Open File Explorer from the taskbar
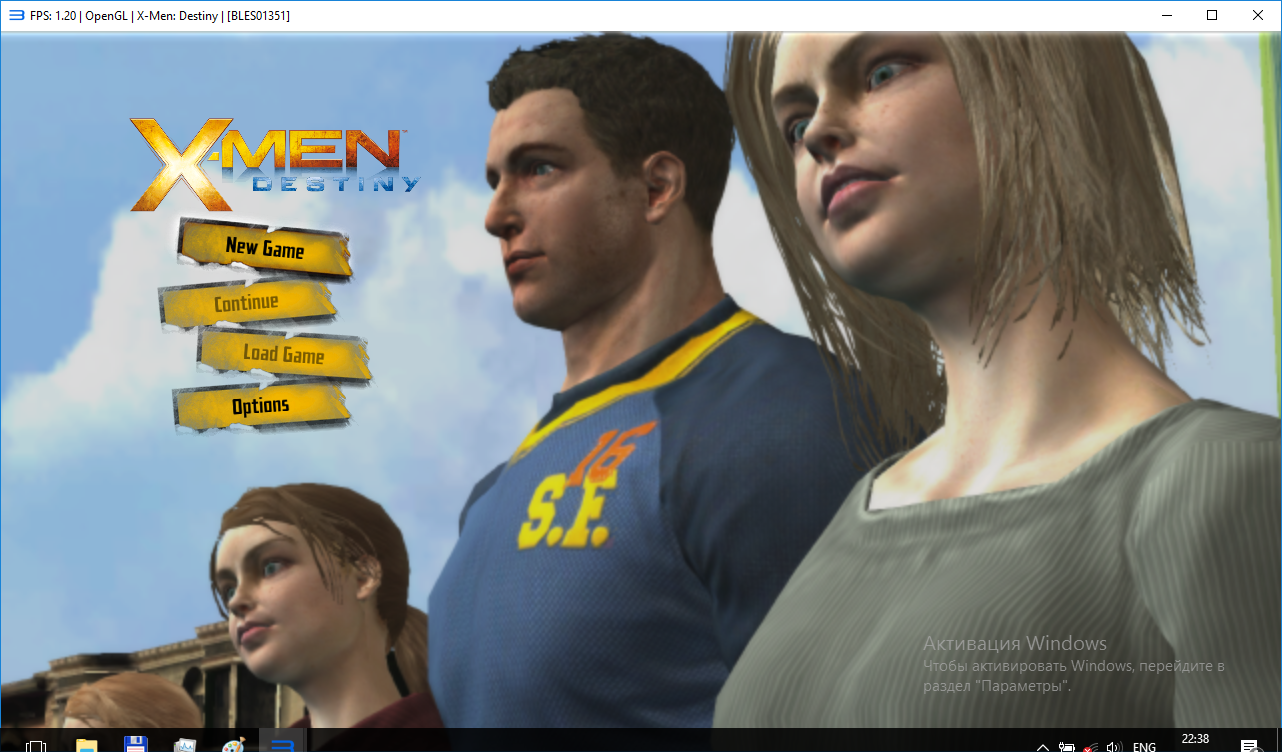 pos(87,746)
